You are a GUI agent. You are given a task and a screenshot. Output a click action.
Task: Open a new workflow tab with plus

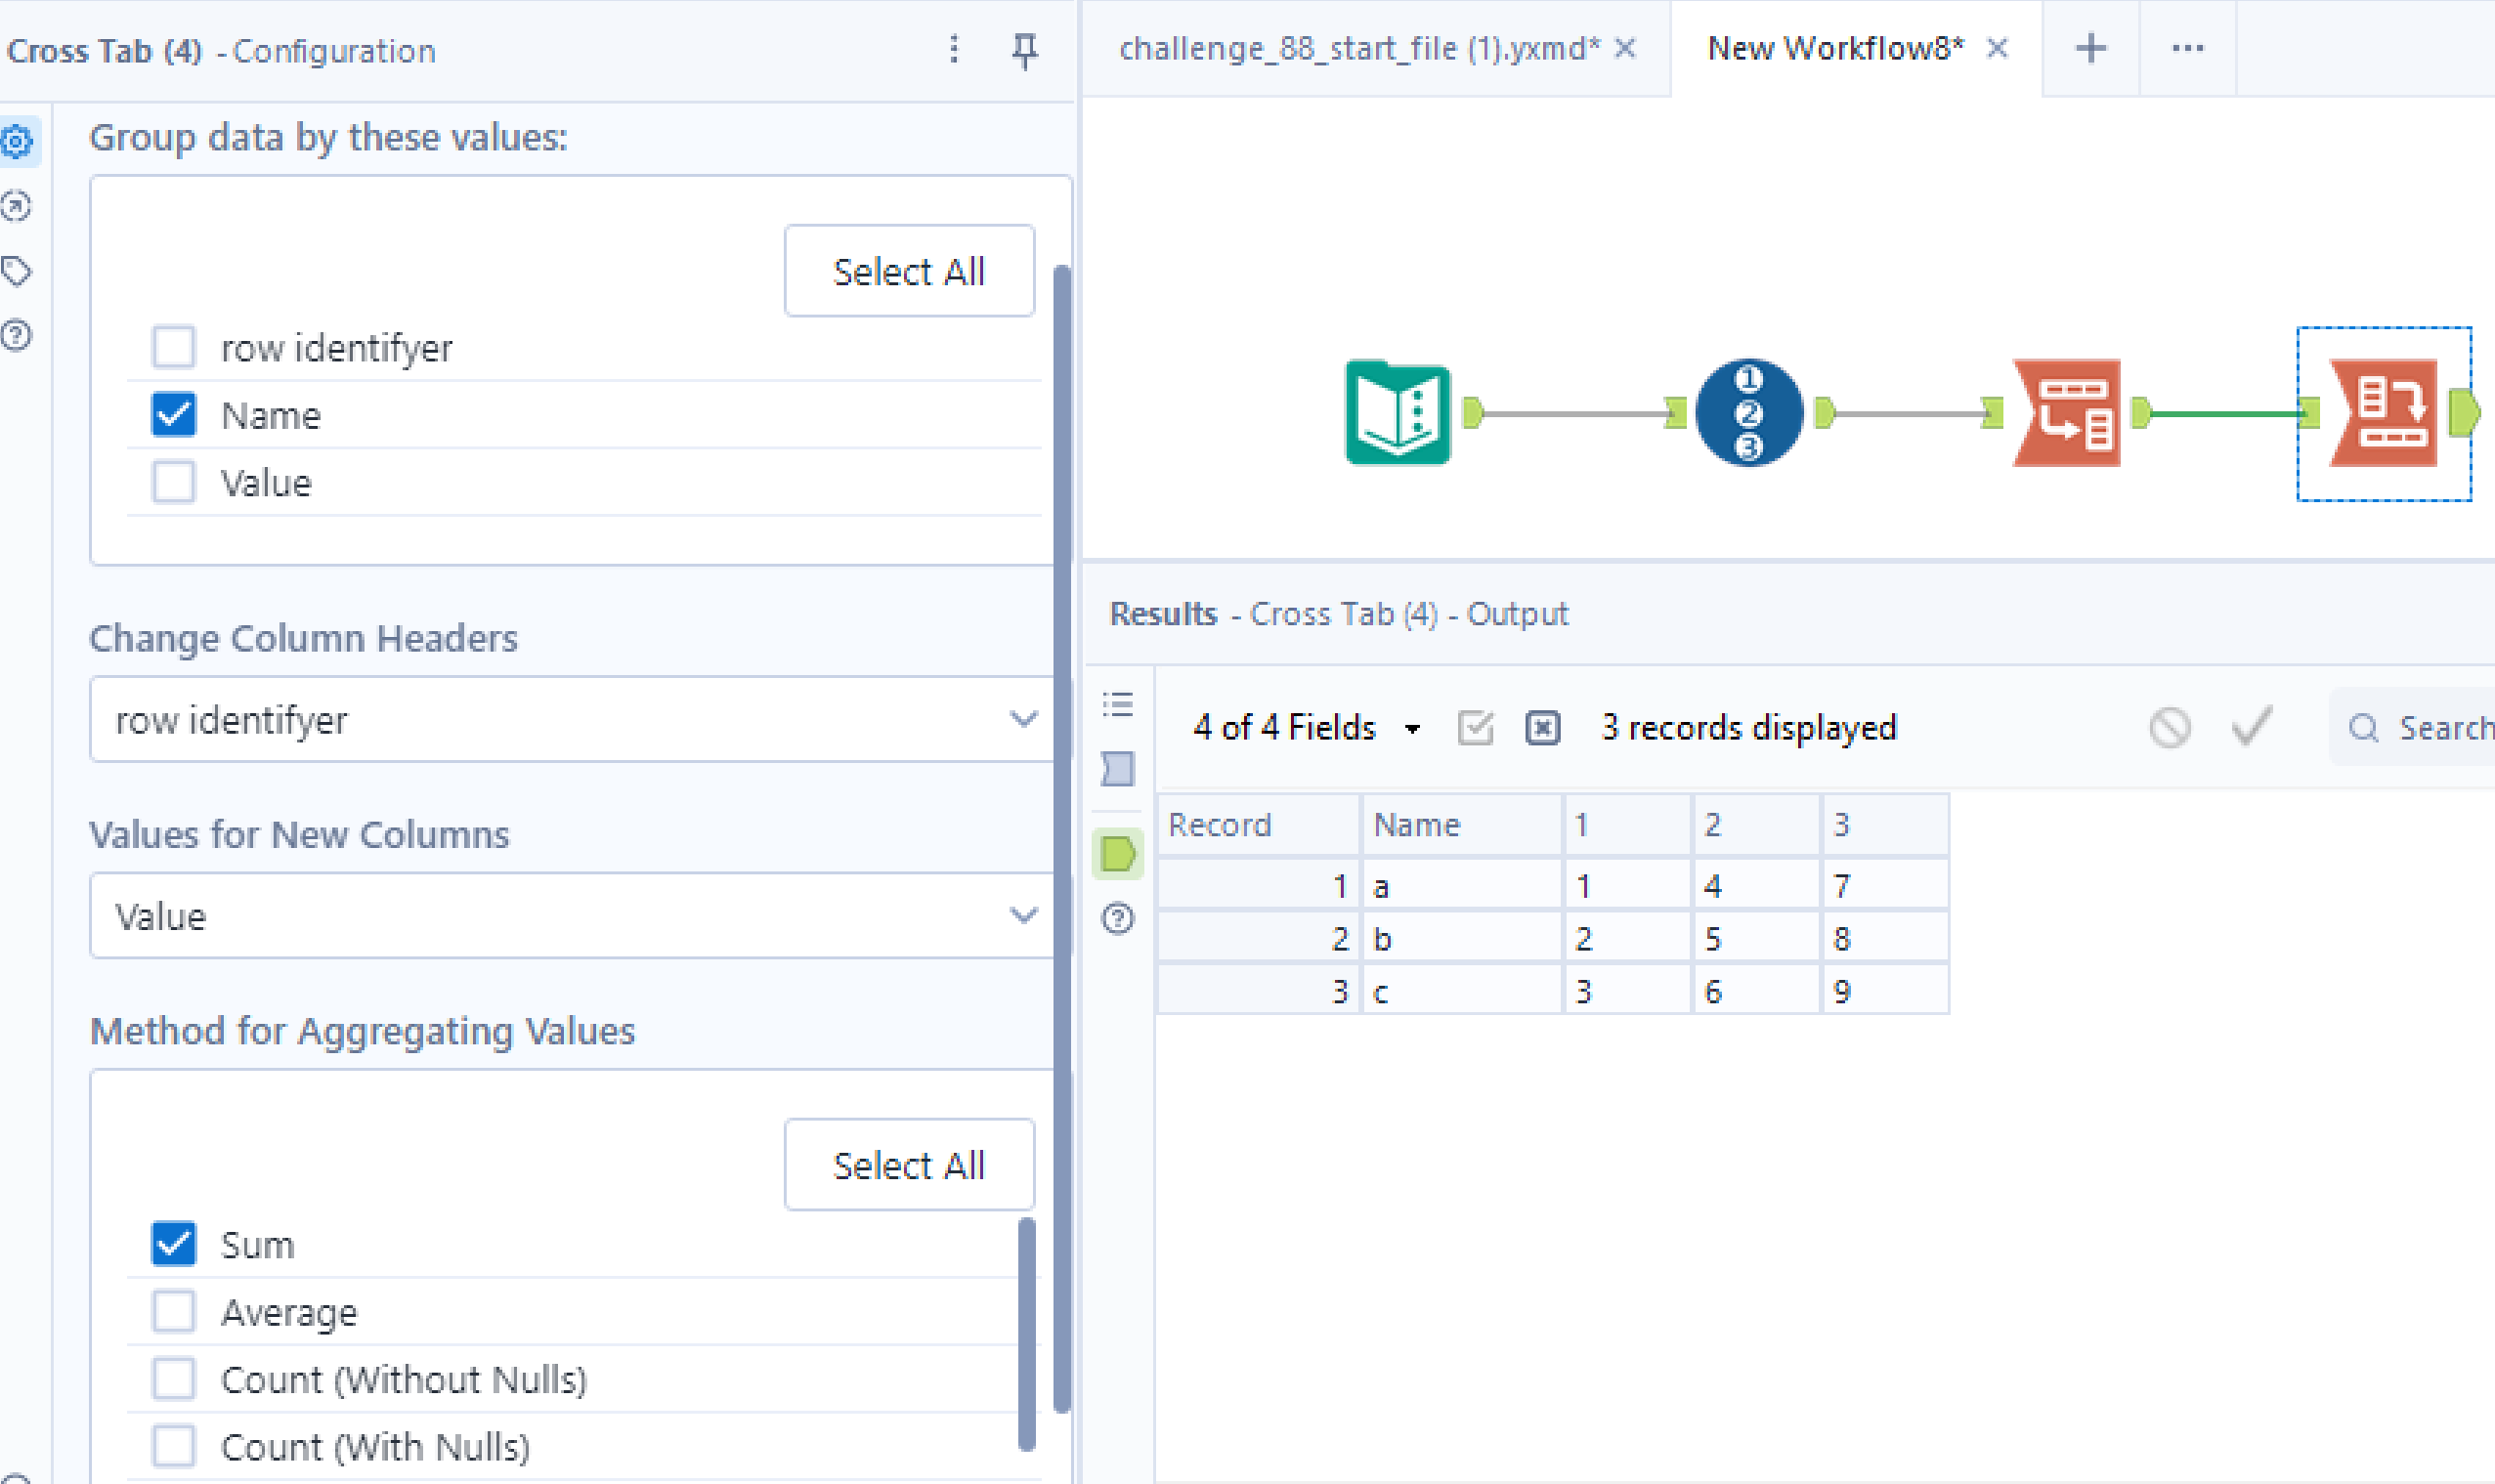(2090, 48)
